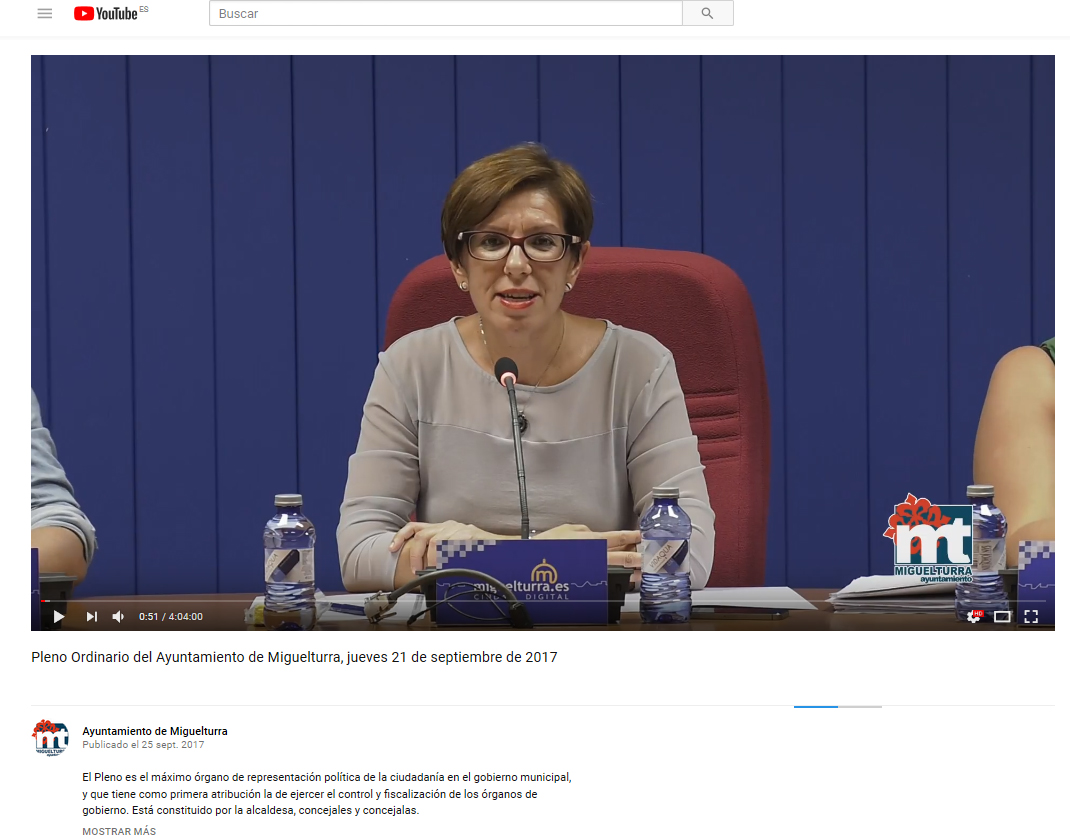Mute the video volume
Viewport: 1070px width, 839px height.
point(118,616)
